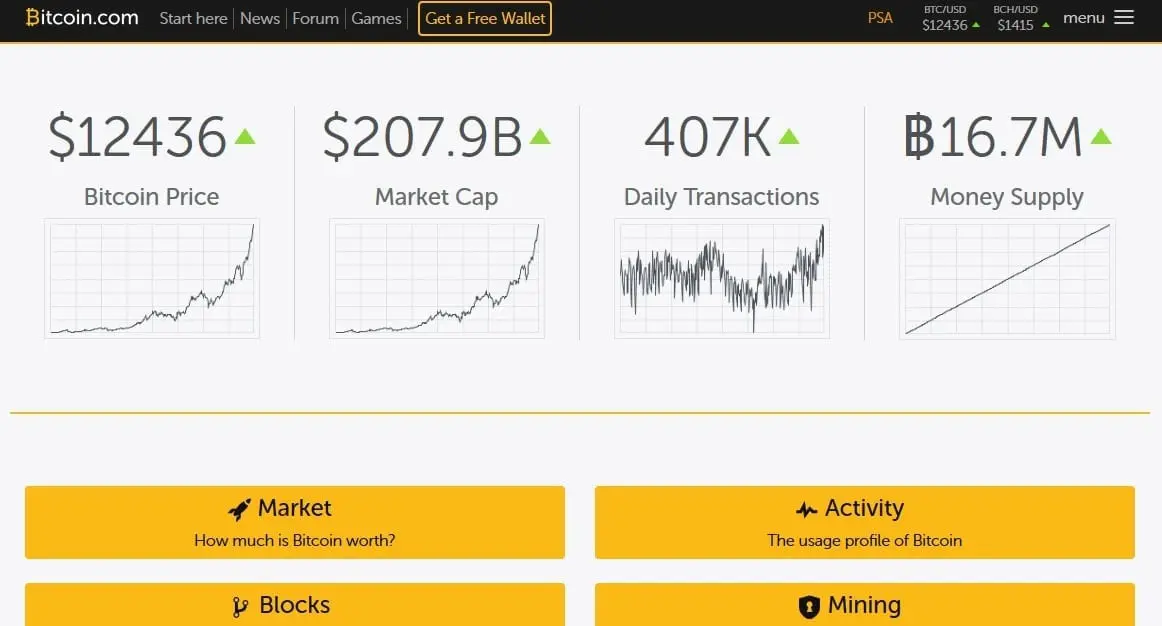Click the BTC/USD price ticker
Screen dimensions: 1162x626
tap(951, 19)
